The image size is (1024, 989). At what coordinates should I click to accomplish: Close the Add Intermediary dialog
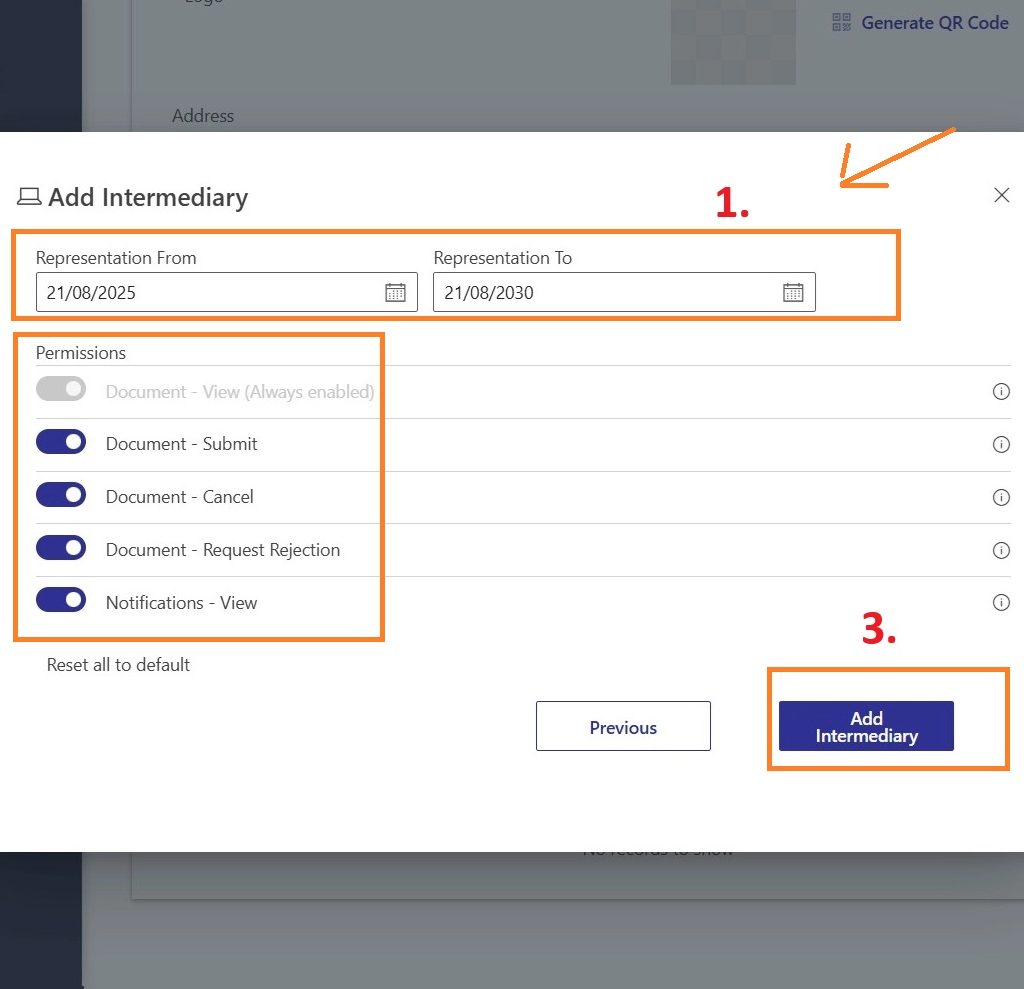(1001, 196)
